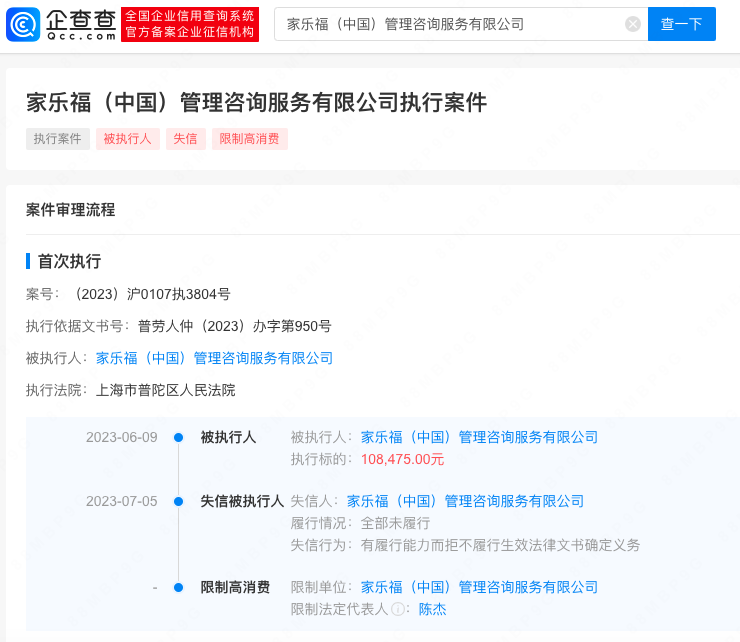Select the 执行案件 tag

[58, 139]
